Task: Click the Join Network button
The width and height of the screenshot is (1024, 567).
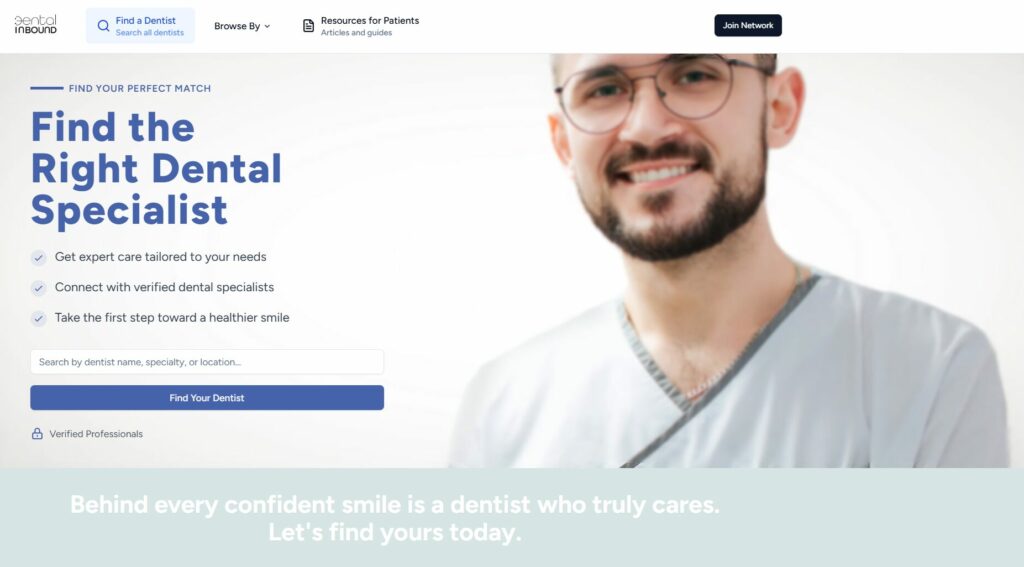Action: click(x=748, y=25)
